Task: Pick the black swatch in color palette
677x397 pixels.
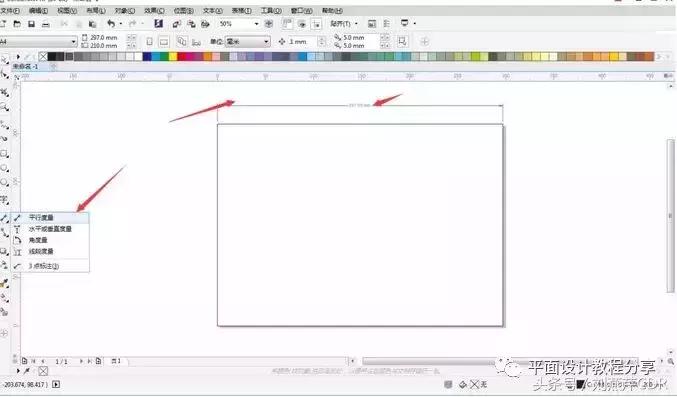Action: (52, 56)
